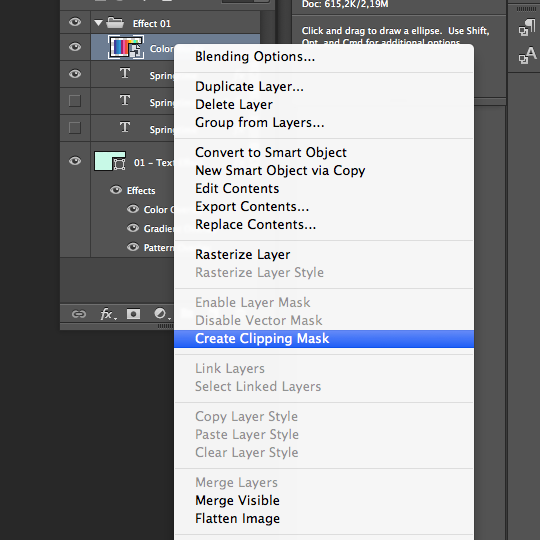The image size is (540, 540).
Task: Click the 01 - Text shape layer thumbnail
Action: pos(110,161)
